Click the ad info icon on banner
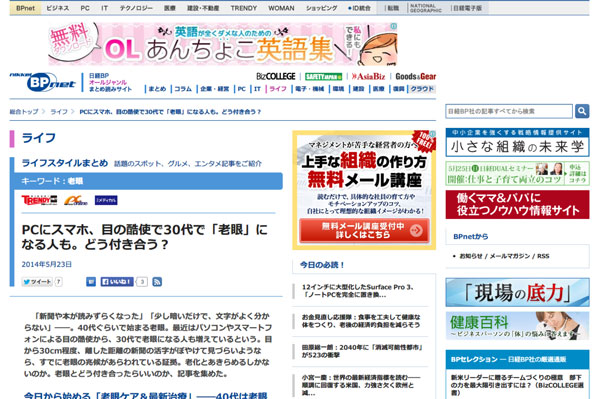This screenshot has height=399, width=600. click(393, 26)
